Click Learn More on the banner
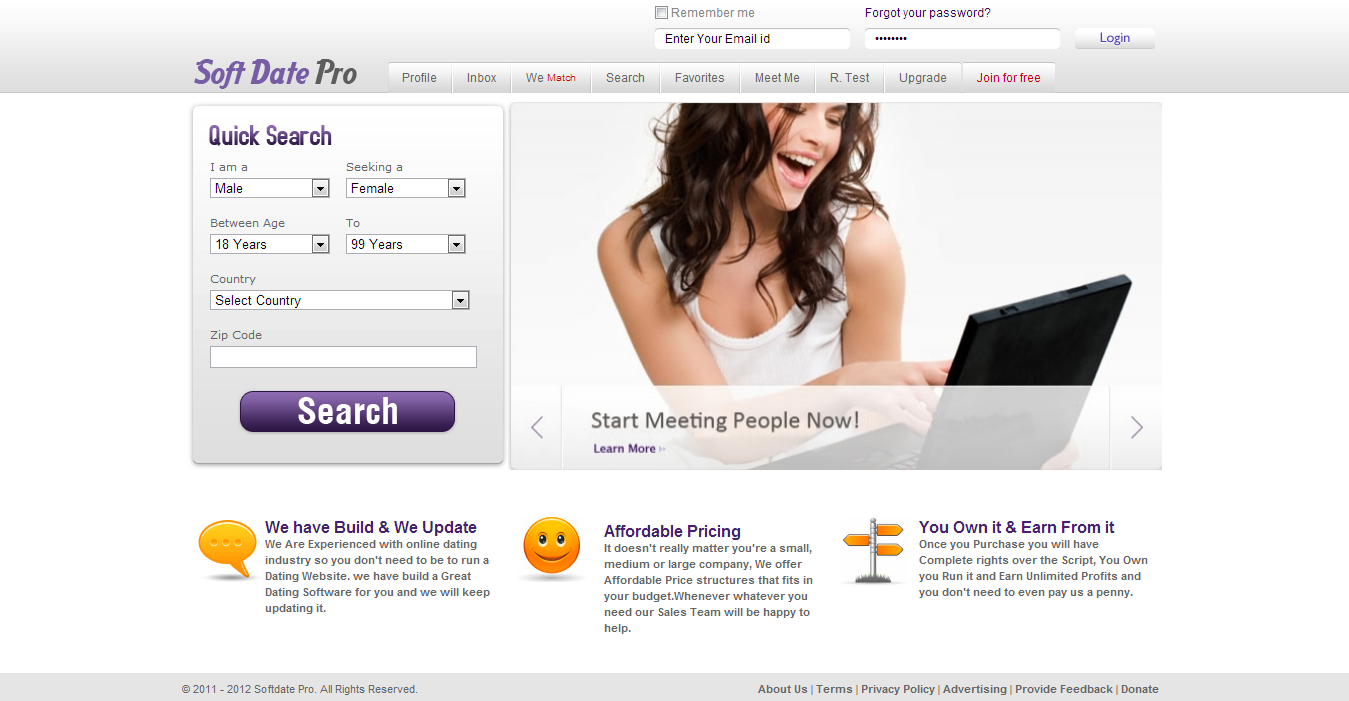The image size is (1349, 701). [x=622, y=448]
